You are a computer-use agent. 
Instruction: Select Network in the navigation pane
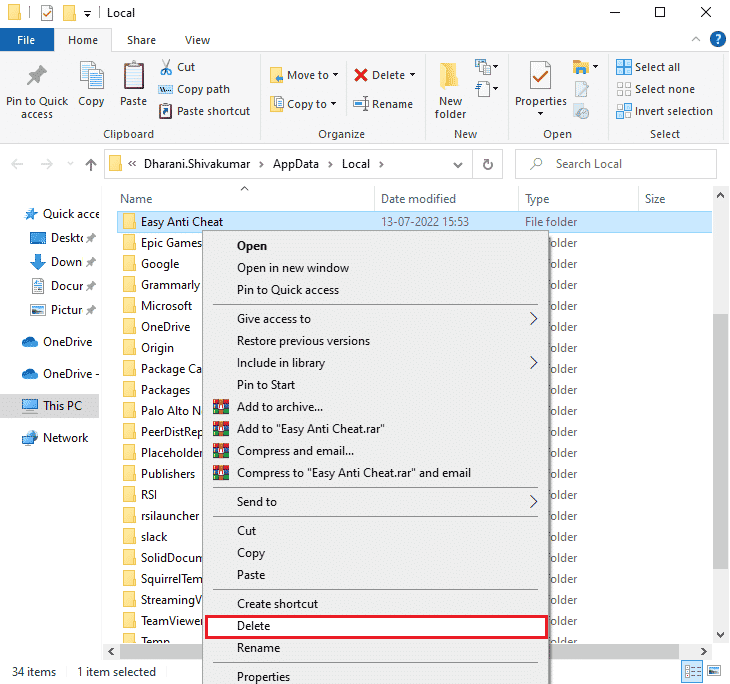pos(55,438)
